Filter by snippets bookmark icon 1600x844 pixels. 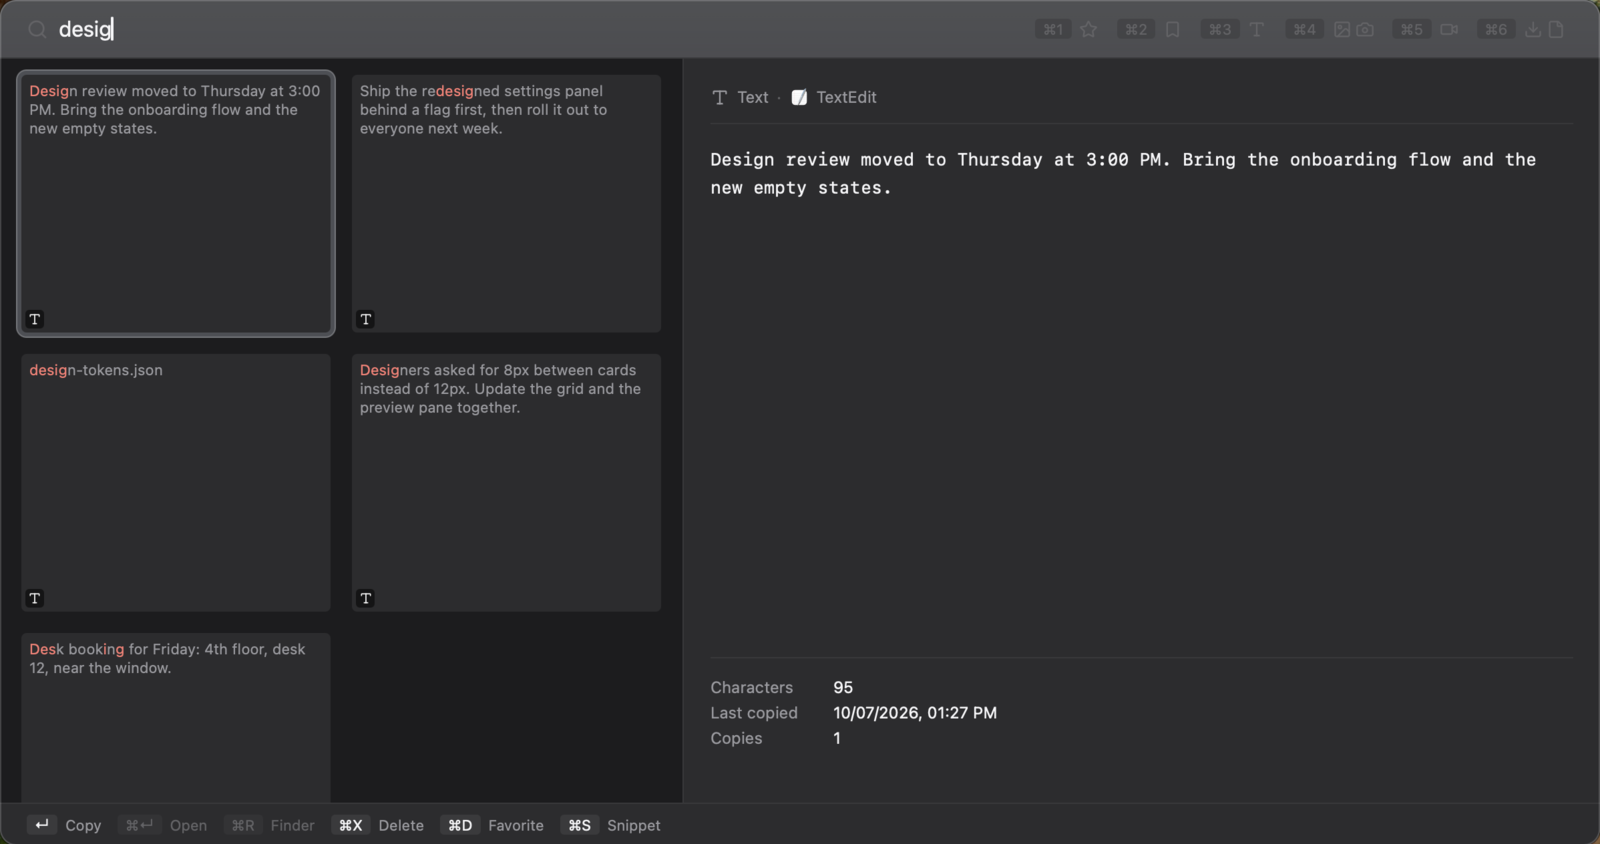1173,30
